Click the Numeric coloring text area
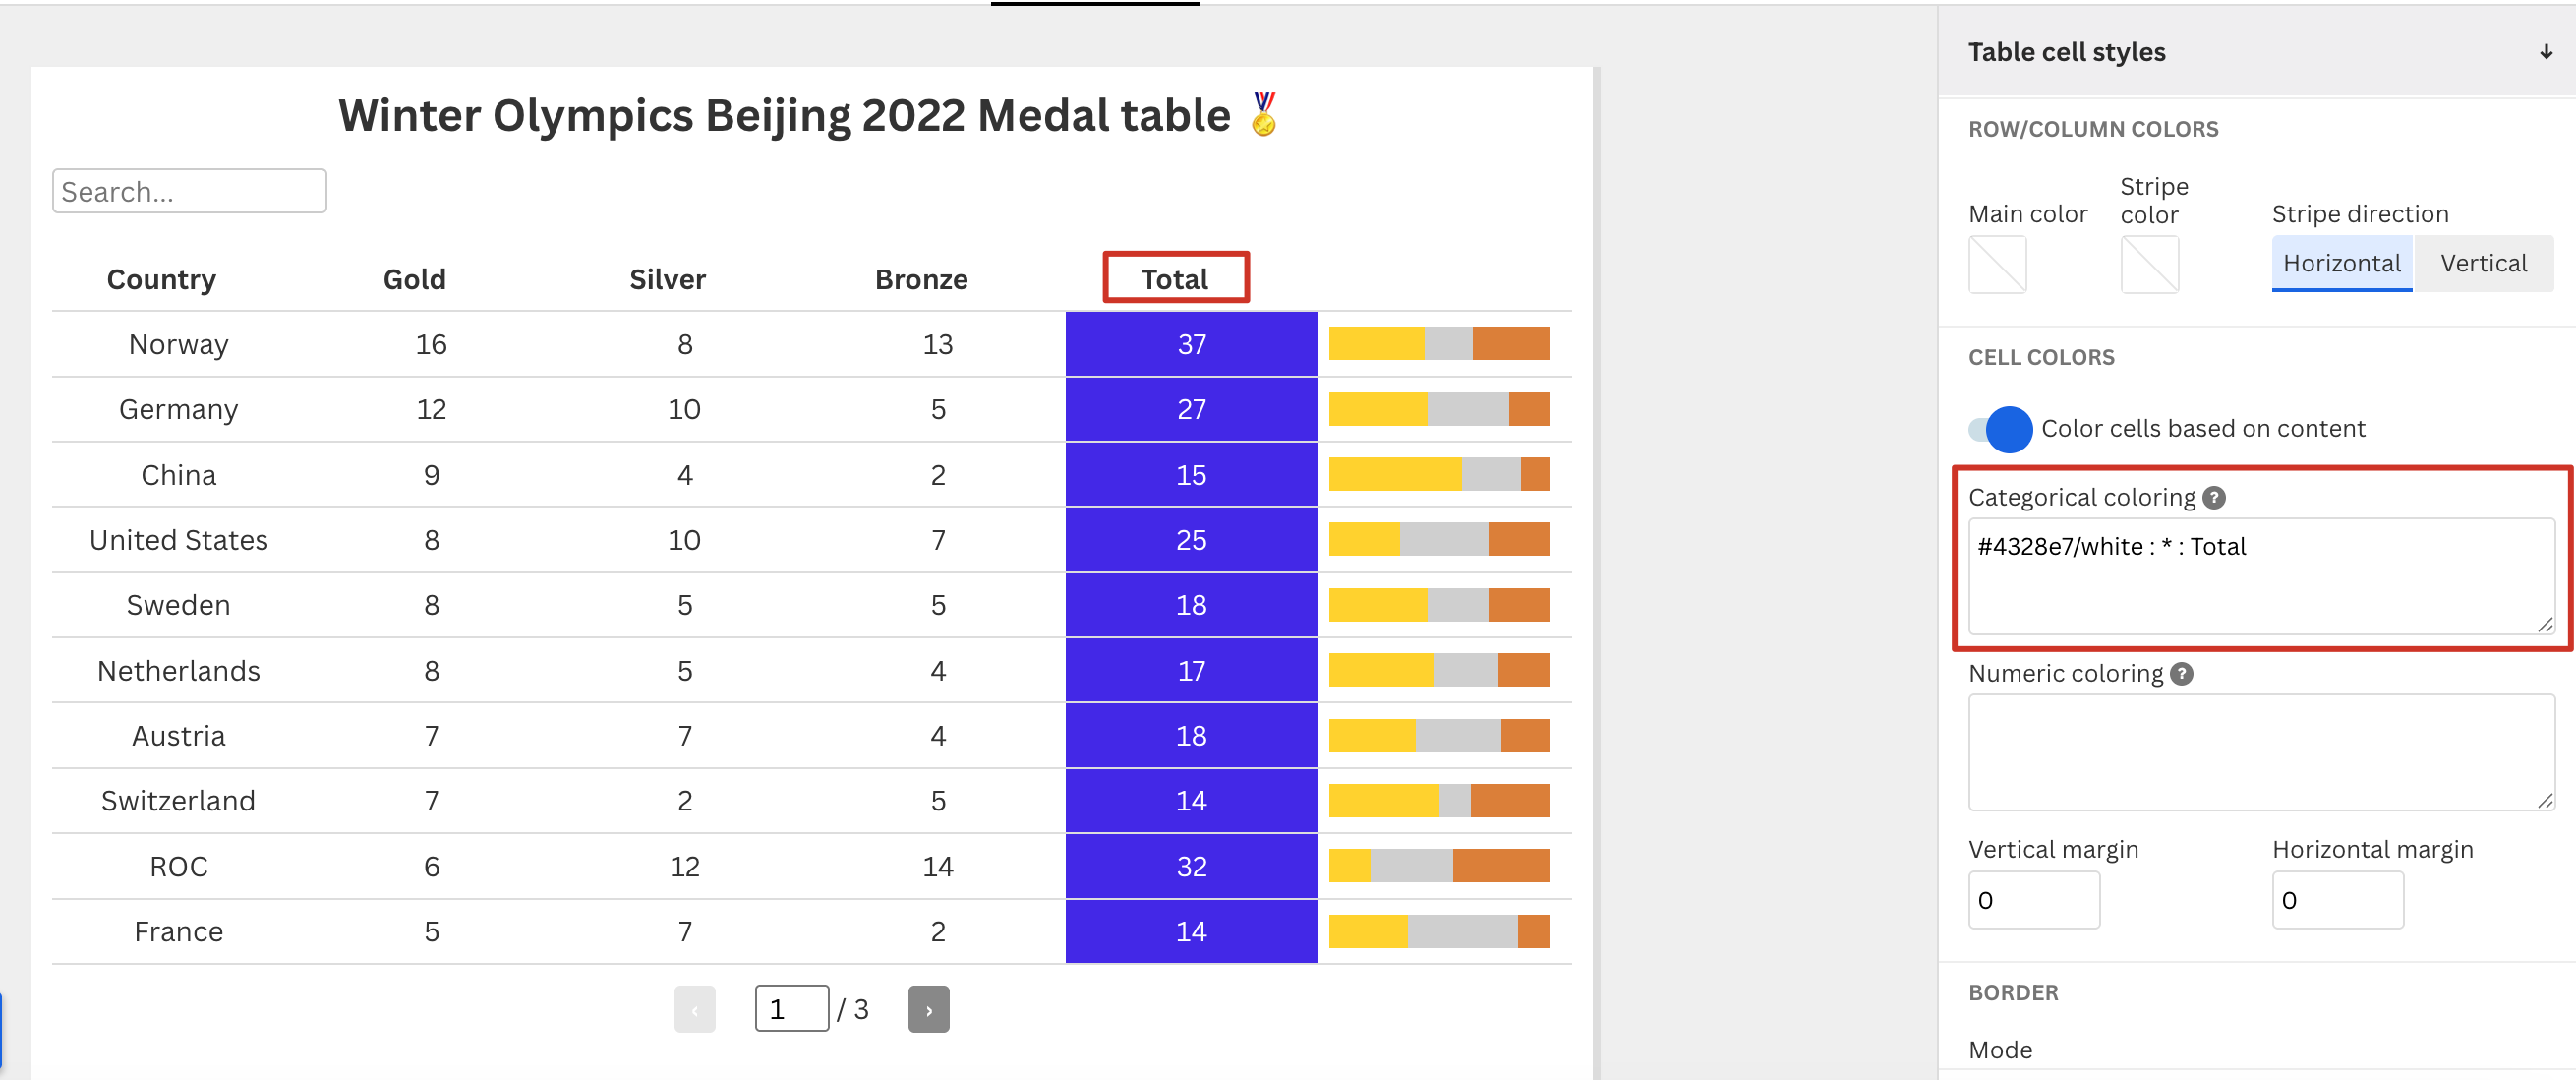Screen dimensions: 2576x1080 2261,752
